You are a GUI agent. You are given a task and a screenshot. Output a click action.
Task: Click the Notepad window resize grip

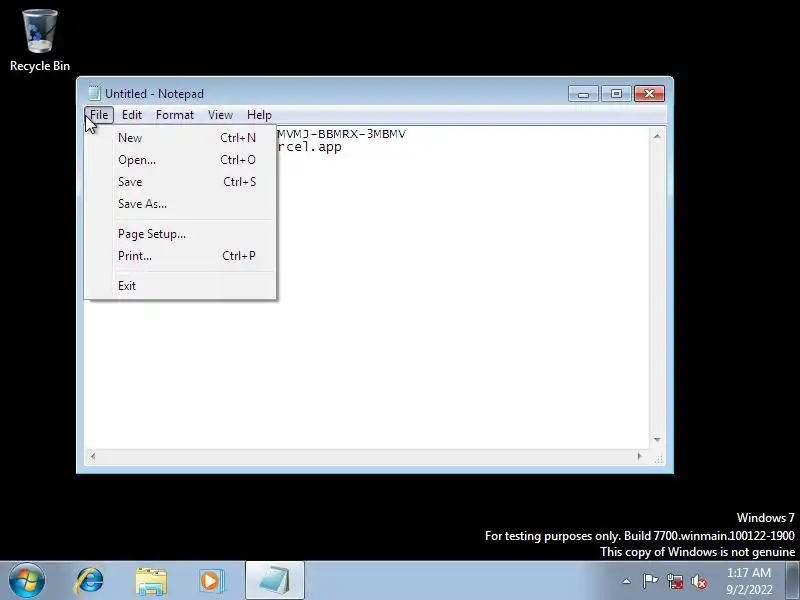(x=658, y=459)
